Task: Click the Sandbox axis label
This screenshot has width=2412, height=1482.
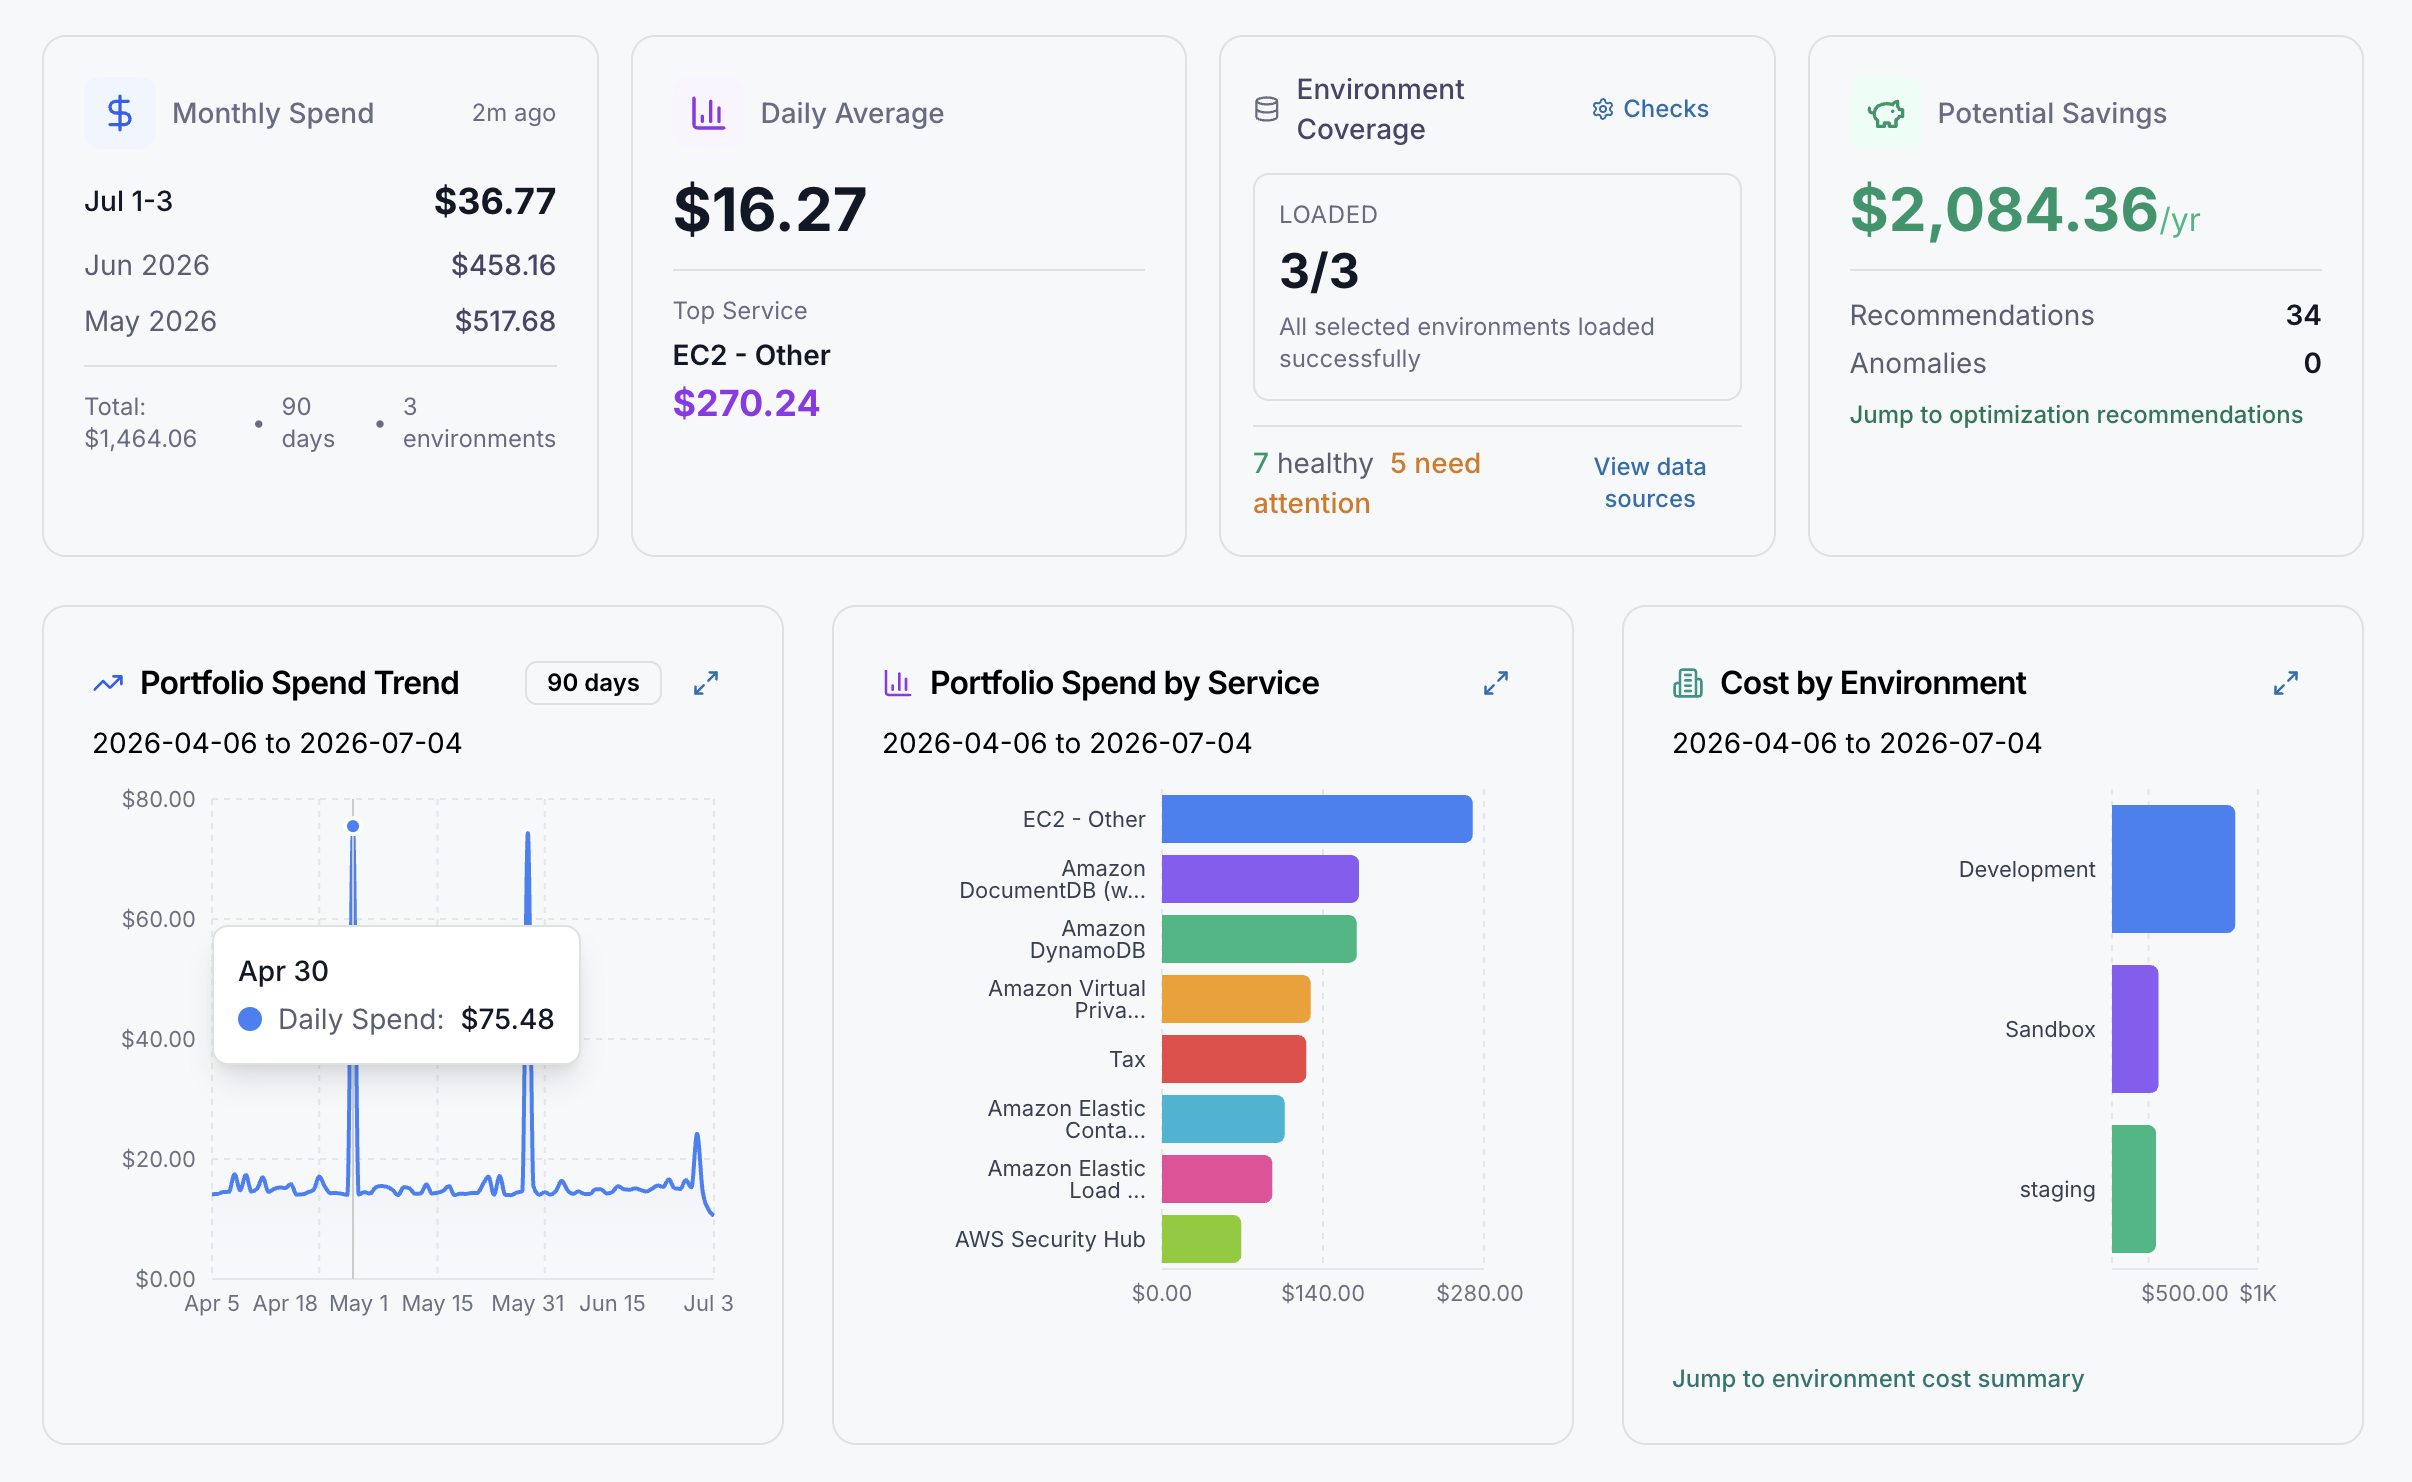Action: pos(2050,1029)
